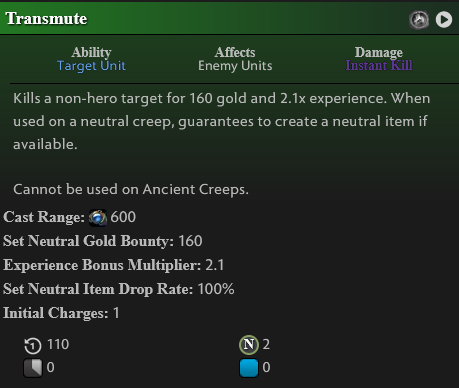
Task: Click the Set Neutral Item Drop Rate label
Action: point(98,289)
